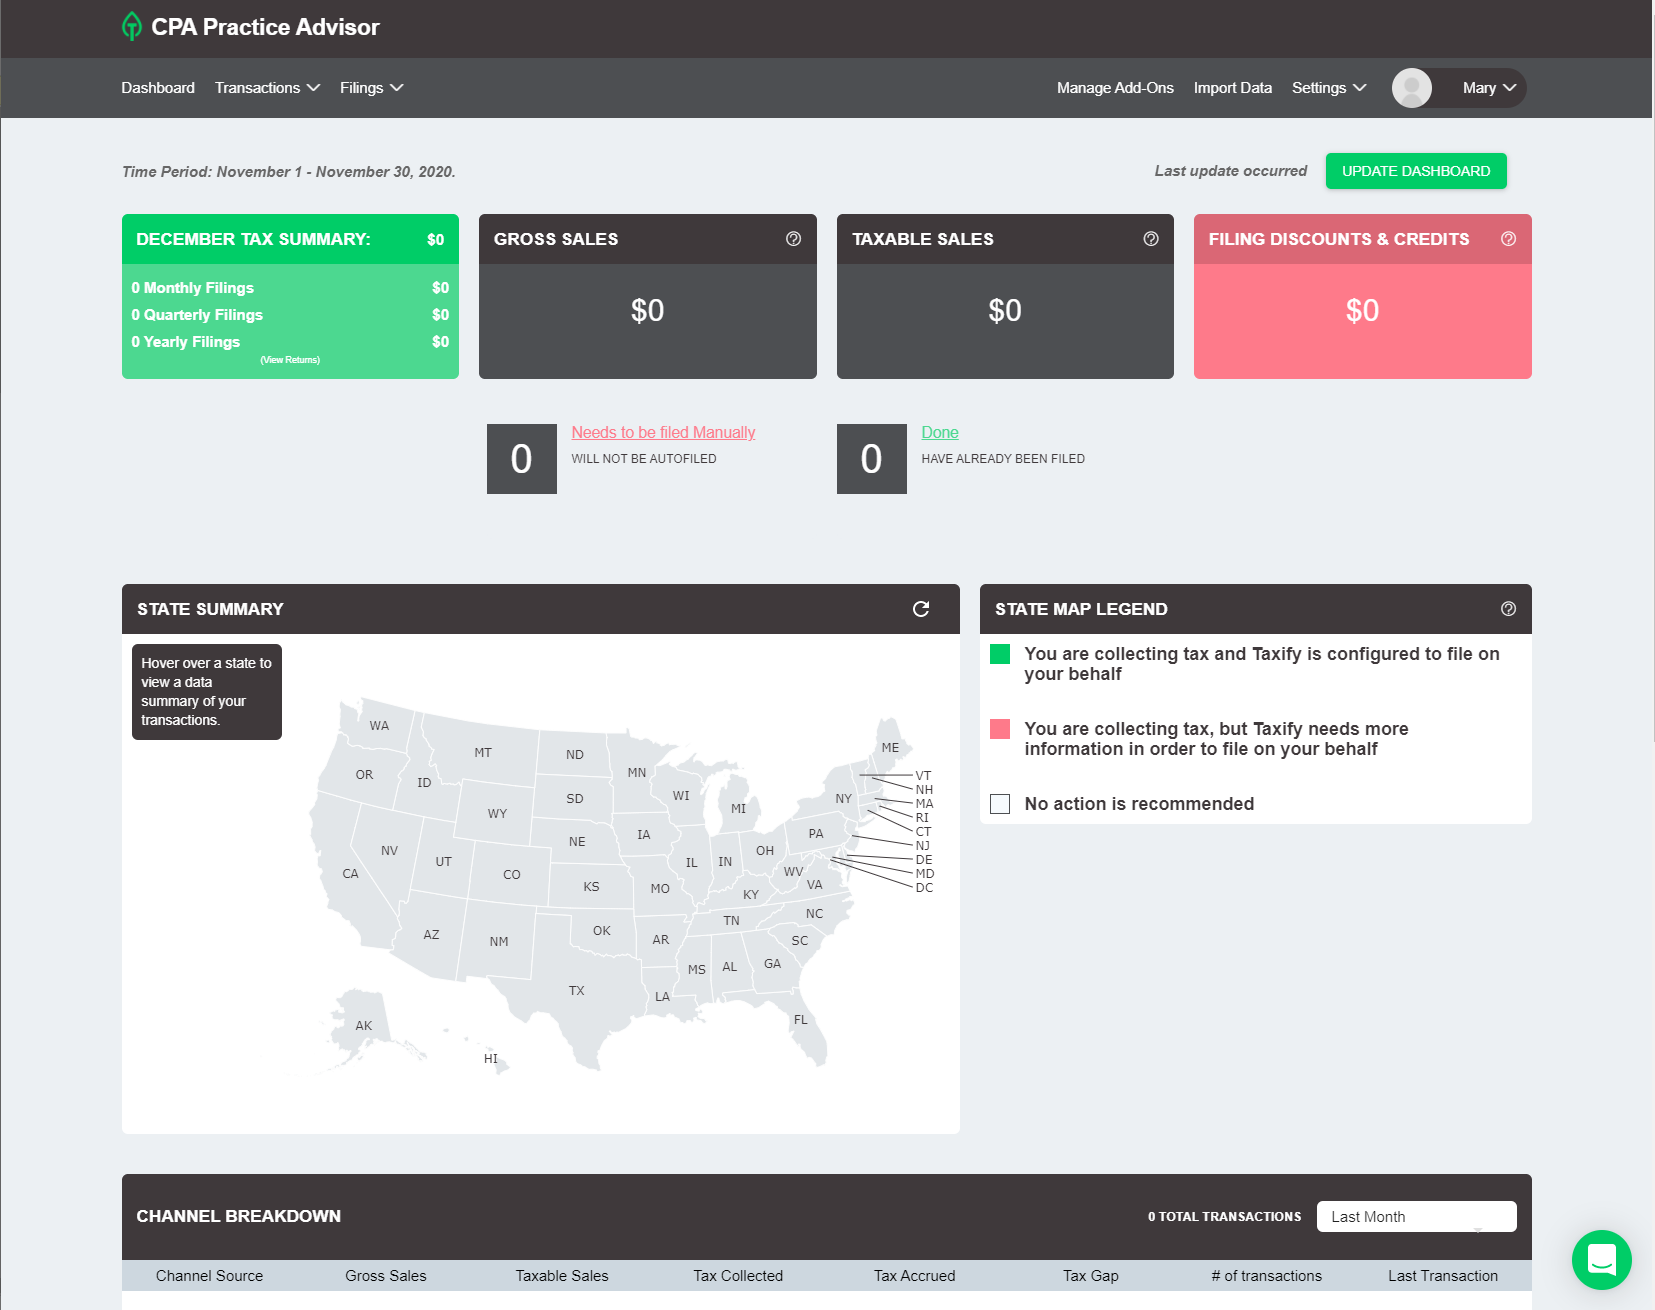This screenshot has height=1310, width=1655.
Task: Click the CPA Practice Advisor leaf logo
Action: [131, 27]
